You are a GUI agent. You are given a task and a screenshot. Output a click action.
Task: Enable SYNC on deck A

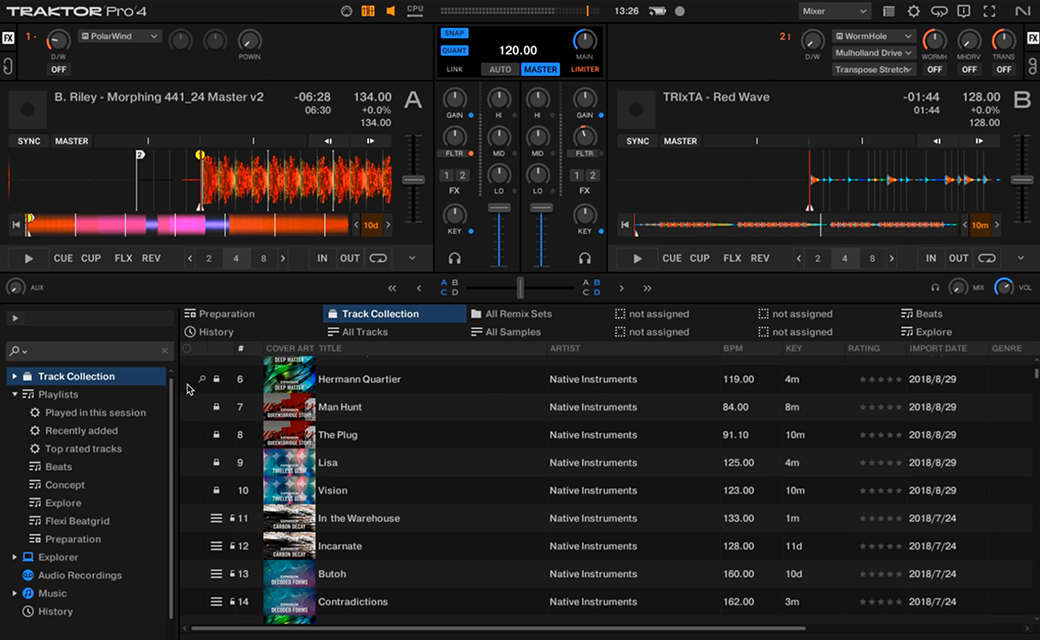pos(29,141)
